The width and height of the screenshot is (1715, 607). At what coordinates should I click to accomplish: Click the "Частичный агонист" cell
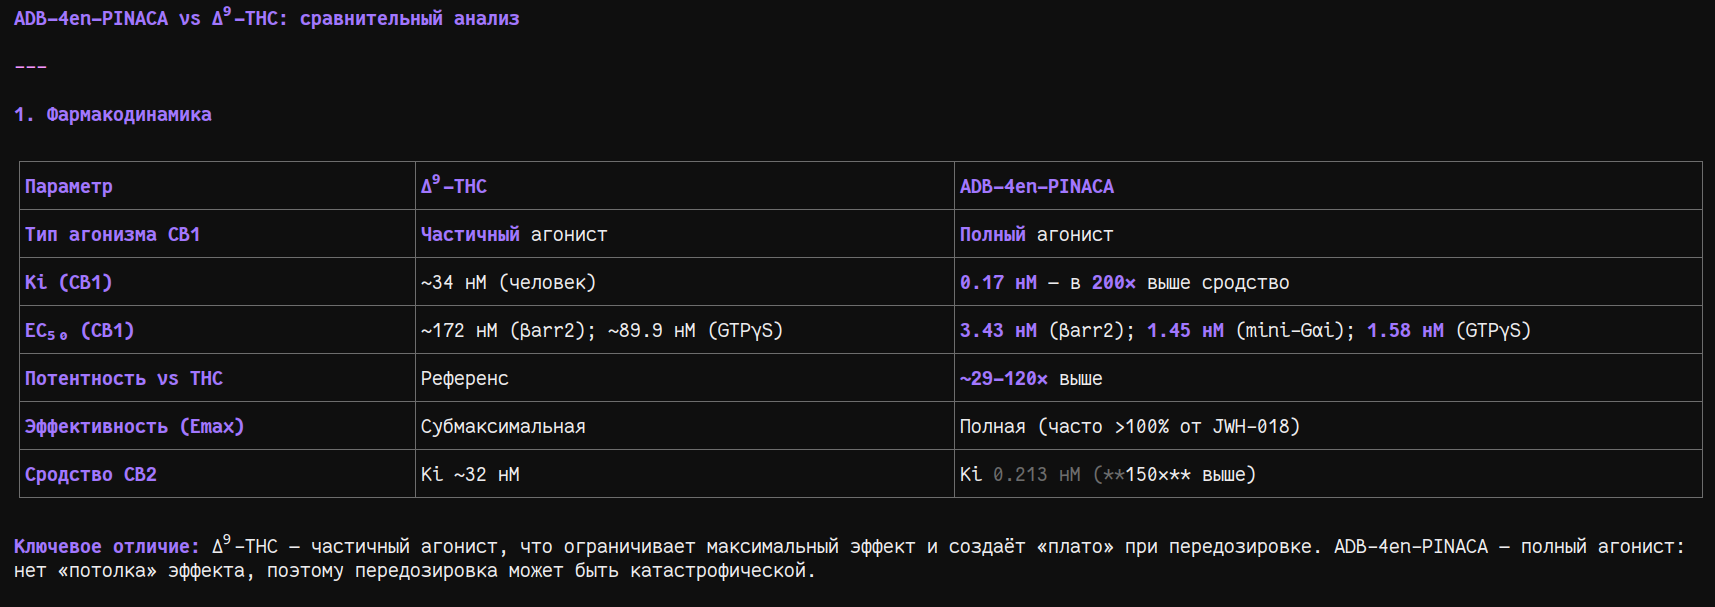(513, 235)
